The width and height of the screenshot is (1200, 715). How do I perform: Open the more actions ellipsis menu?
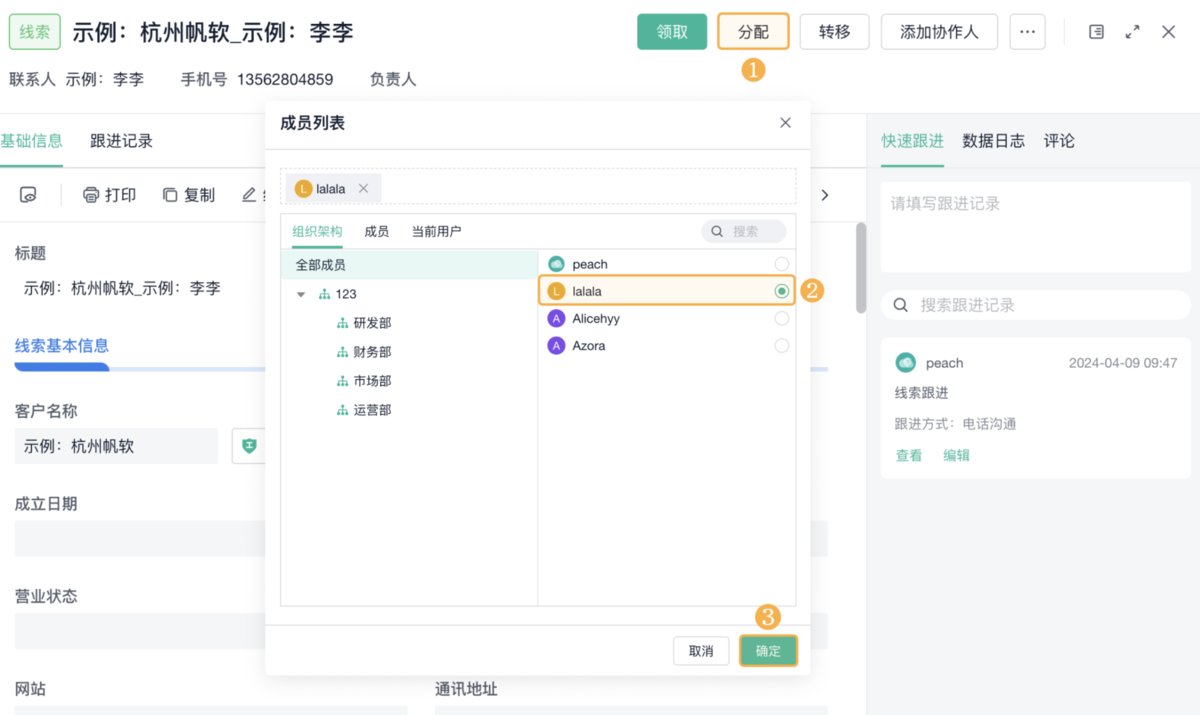1027,32
